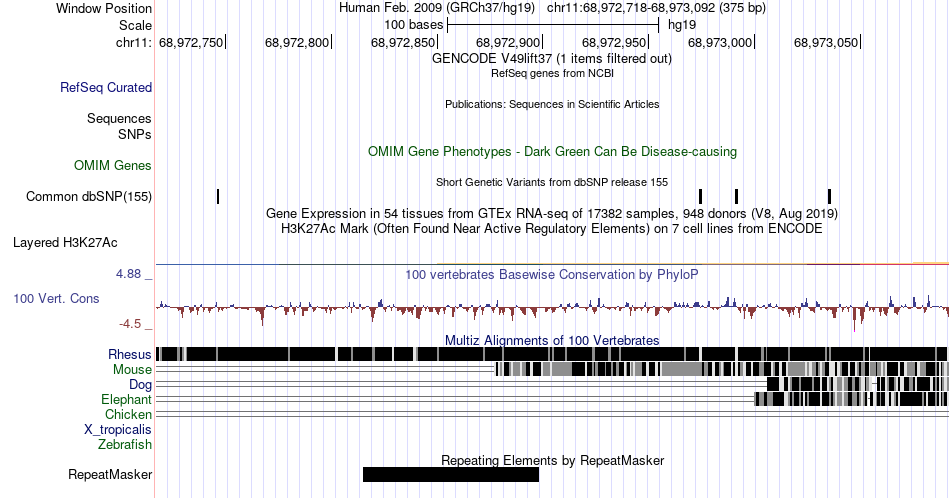Screen dimensions: 950x498
Task: Click the Mouse alignment blocks
Action: tap(722, 369)
